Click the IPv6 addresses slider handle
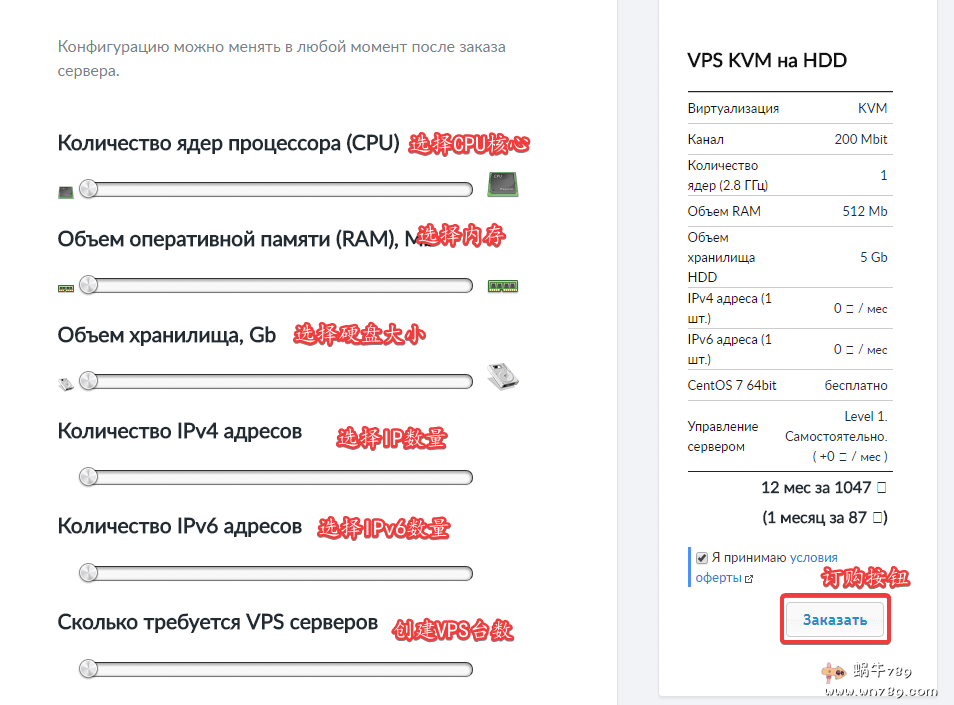 [89, 572]
